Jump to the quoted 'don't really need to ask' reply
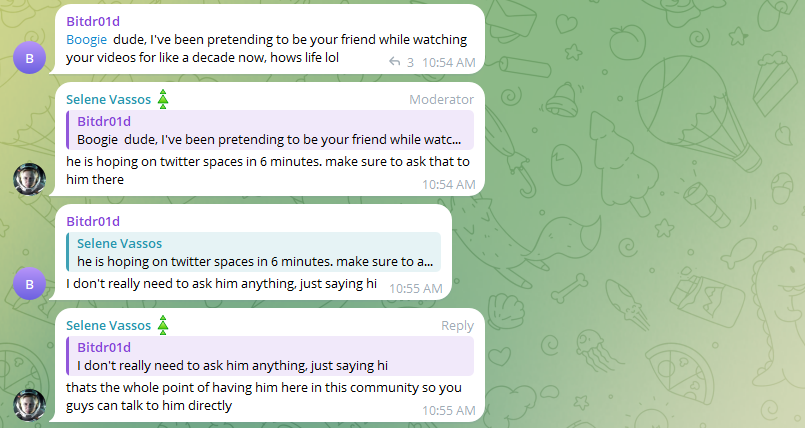805x428 pixels. coord(270,356)
